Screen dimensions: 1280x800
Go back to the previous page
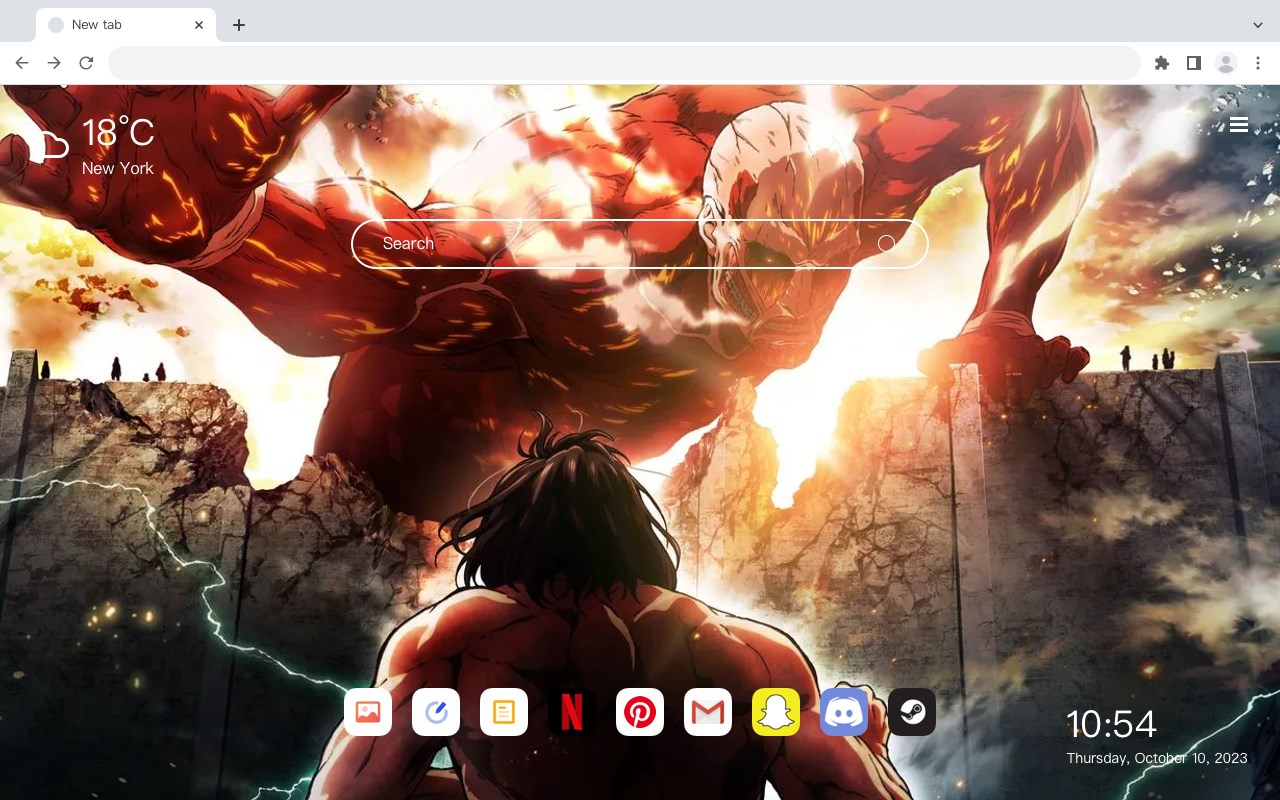point(22,63)
